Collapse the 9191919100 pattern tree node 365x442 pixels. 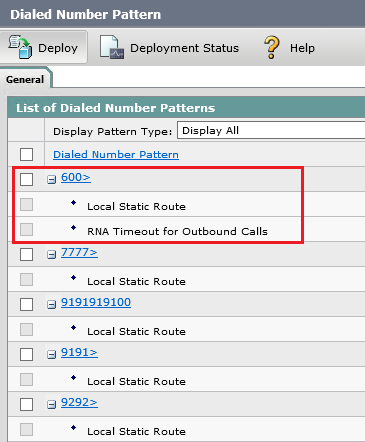51,305
